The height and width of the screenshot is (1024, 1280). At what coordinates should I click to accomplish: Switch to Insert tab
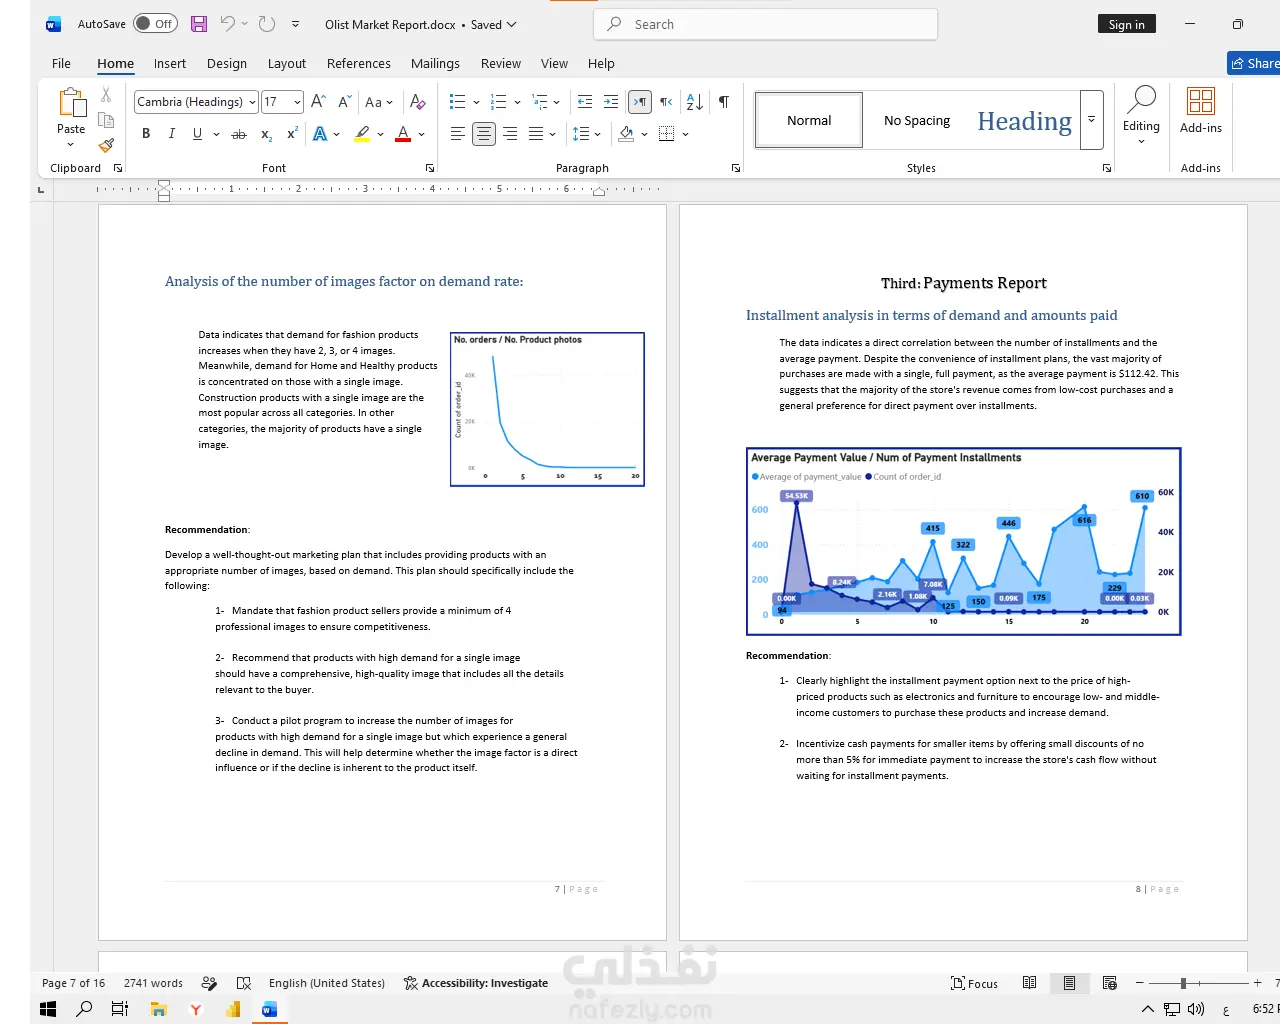click(169, 63)
